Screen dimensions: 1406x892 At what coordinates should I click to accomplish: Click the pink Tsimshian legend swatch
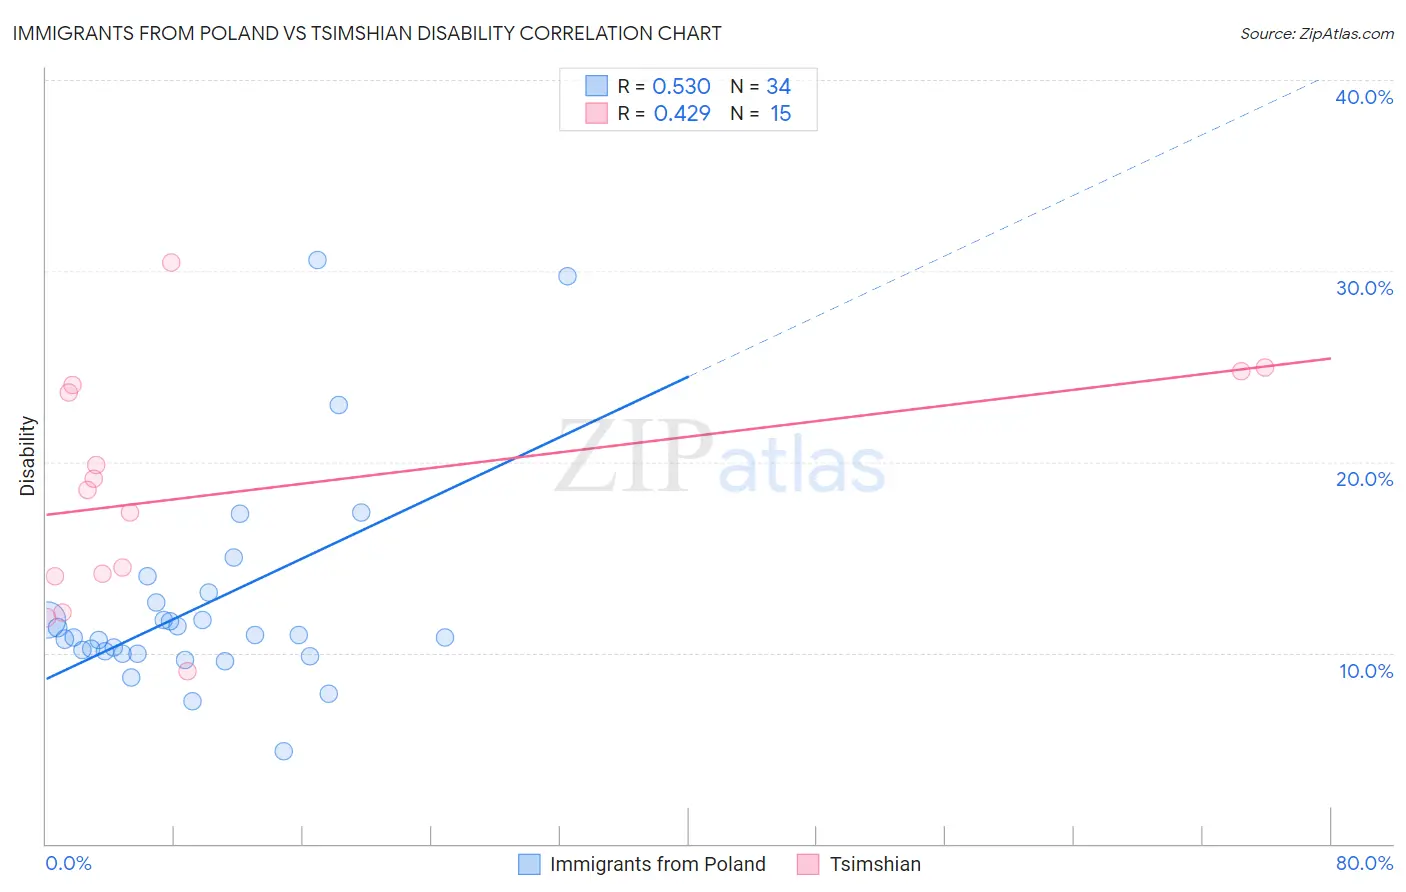click(808, 864)
